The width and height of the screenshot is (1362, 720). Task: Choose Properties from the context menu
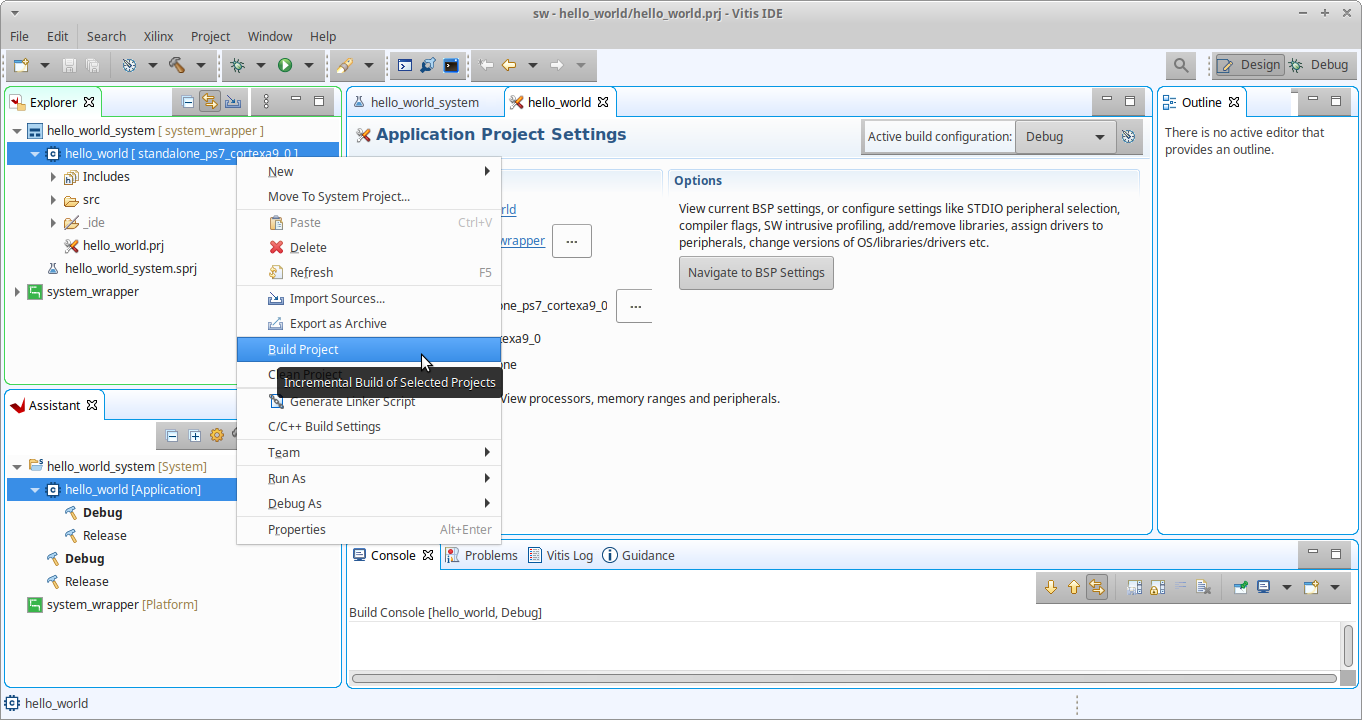coord(297,529)
